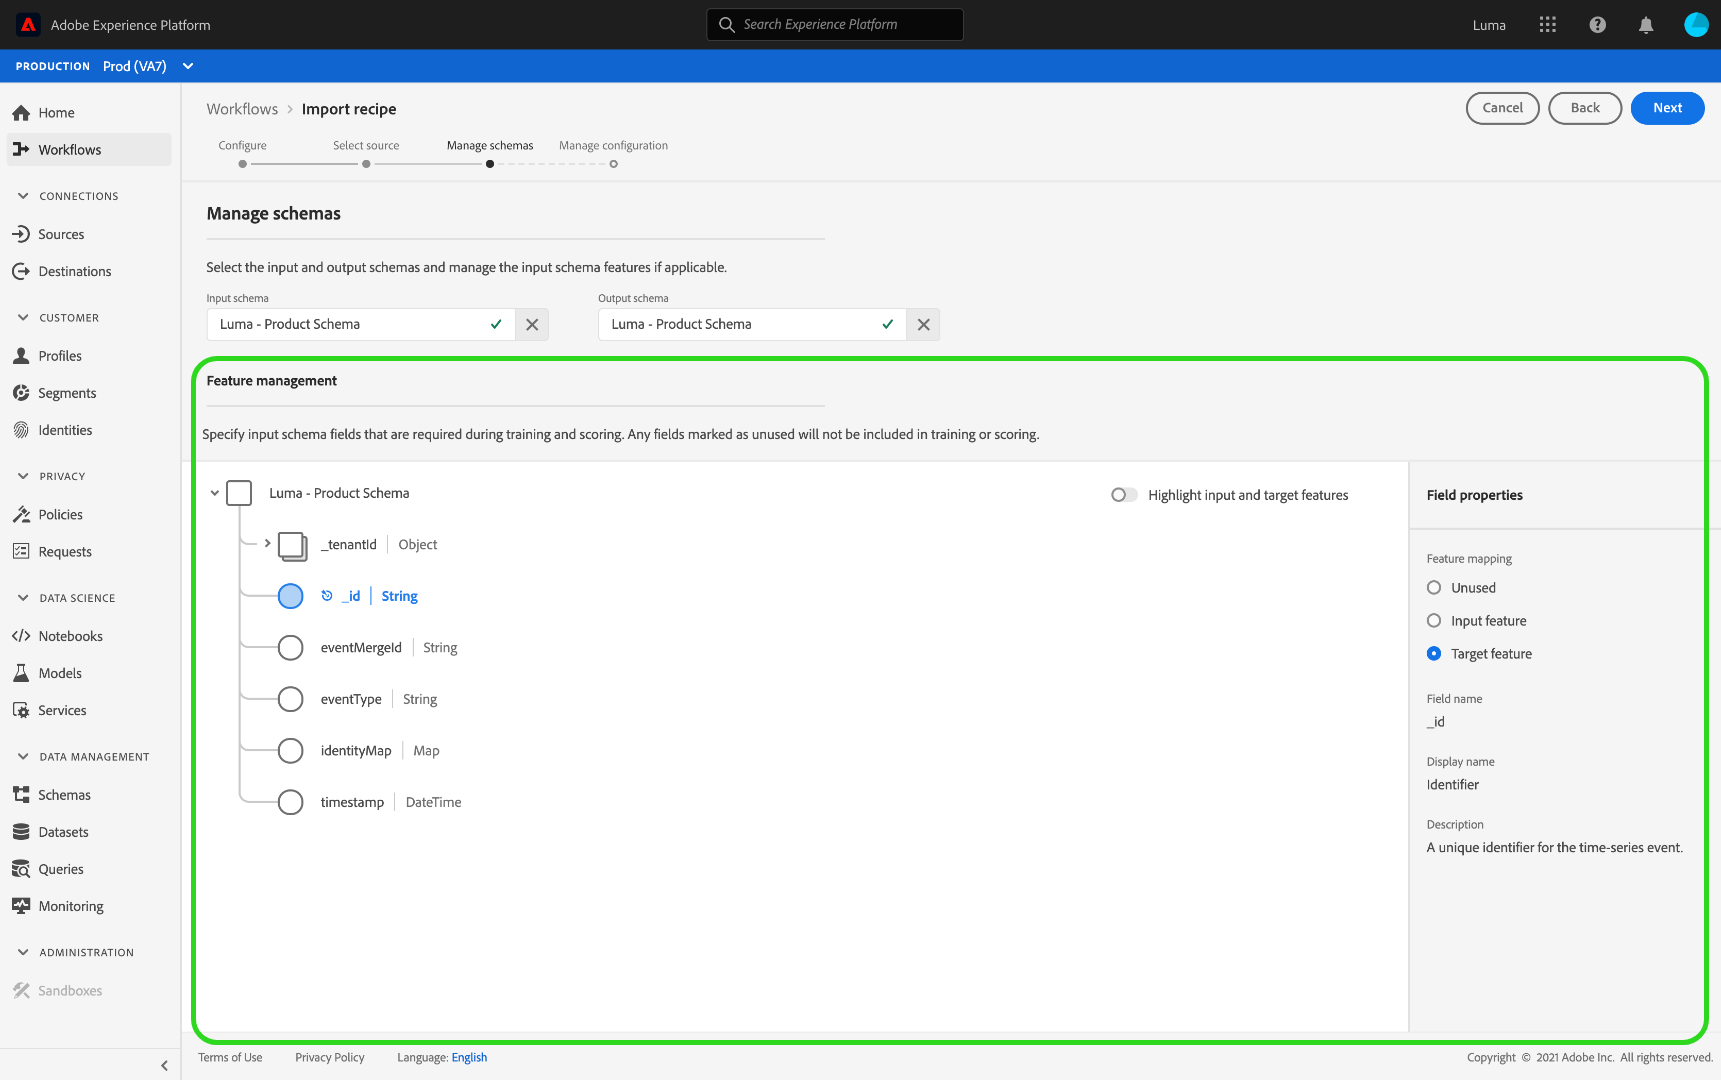Select the Unused feature mapping option
Screen dimensions: 1721x1080
[x=1434, y=588]
